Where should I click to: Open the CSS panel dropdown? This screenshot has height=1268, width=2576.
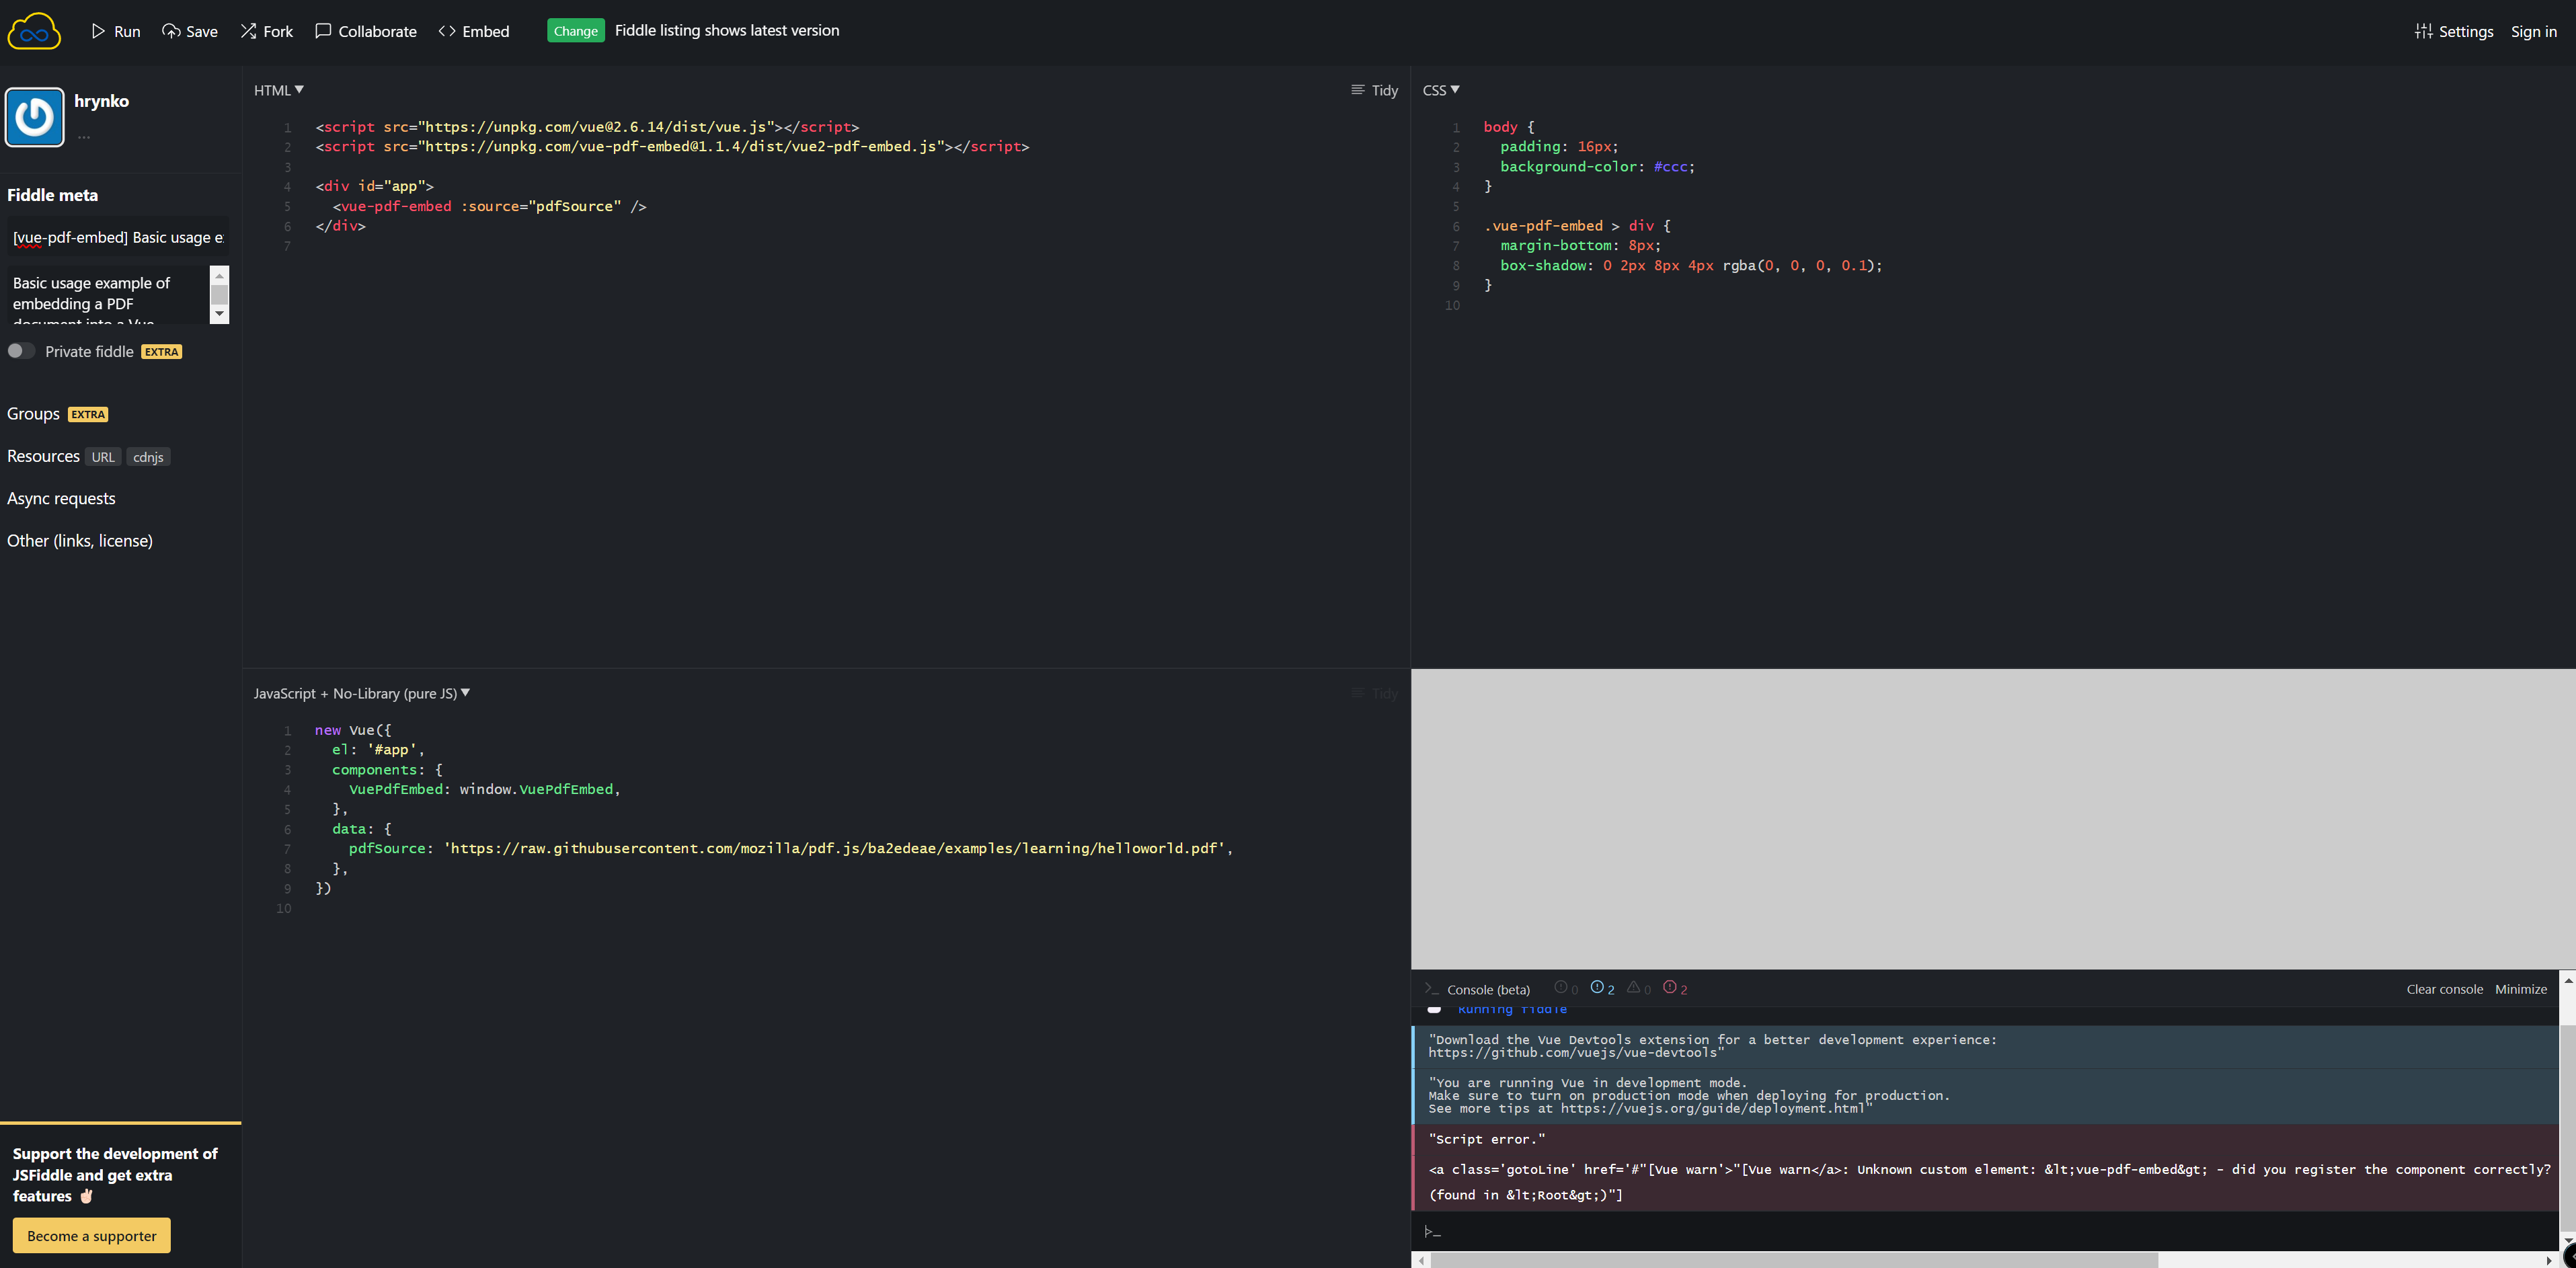1441,90
